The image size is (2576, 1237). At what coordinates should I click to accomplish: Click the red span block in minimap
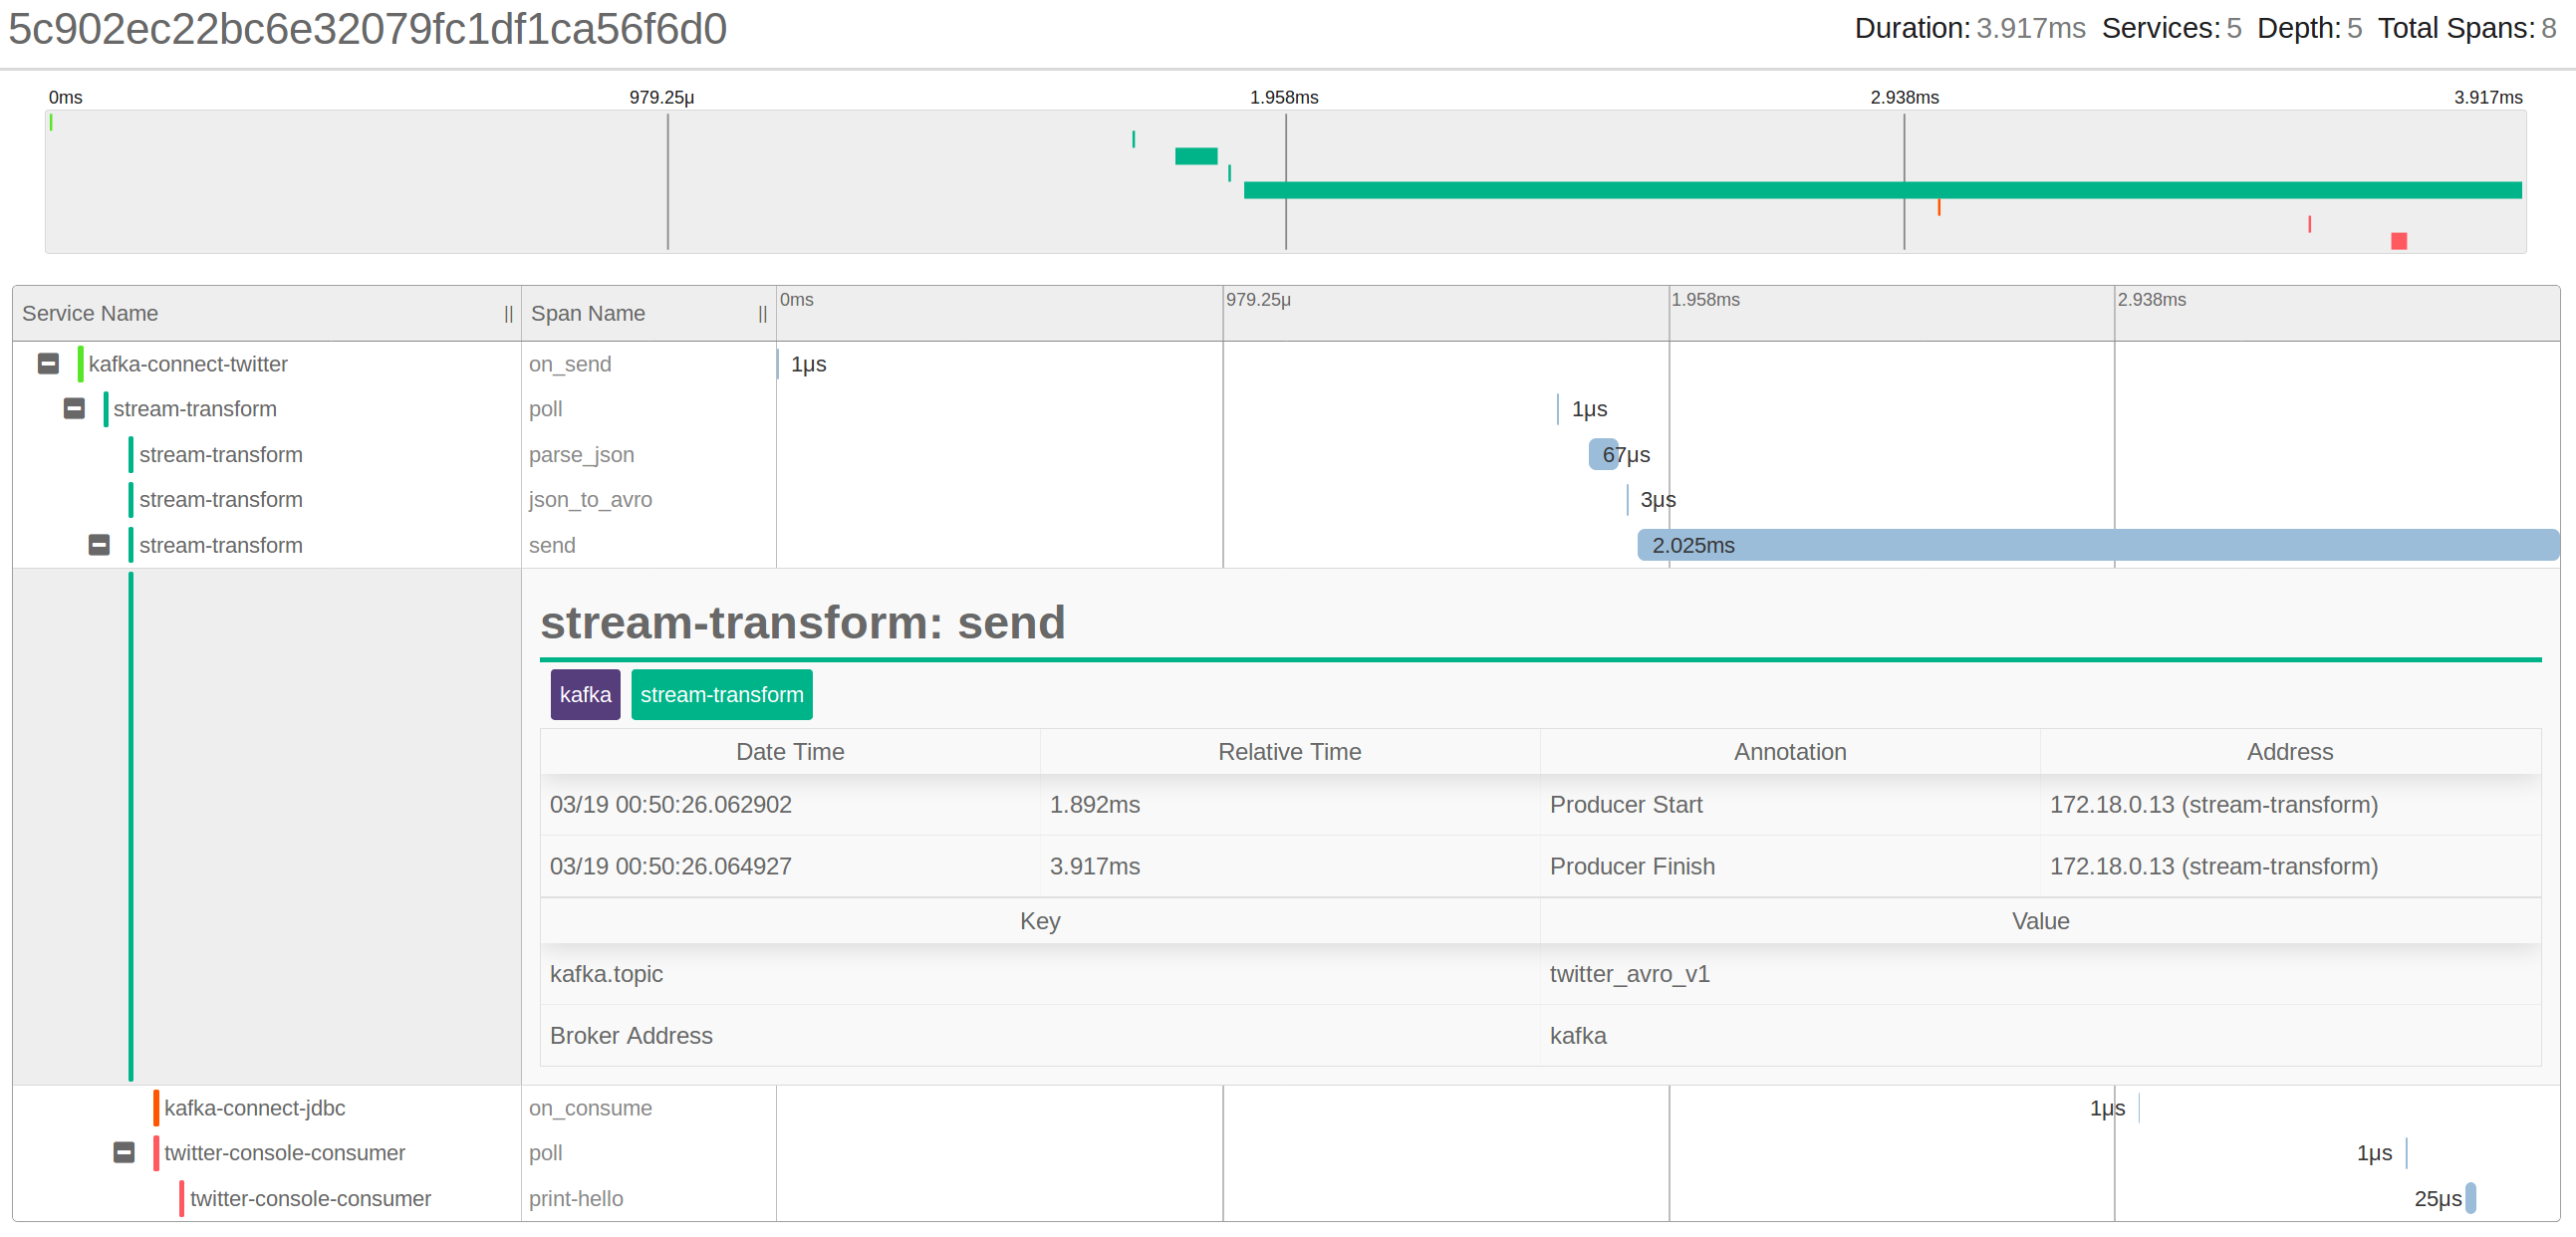point(2398,241)
